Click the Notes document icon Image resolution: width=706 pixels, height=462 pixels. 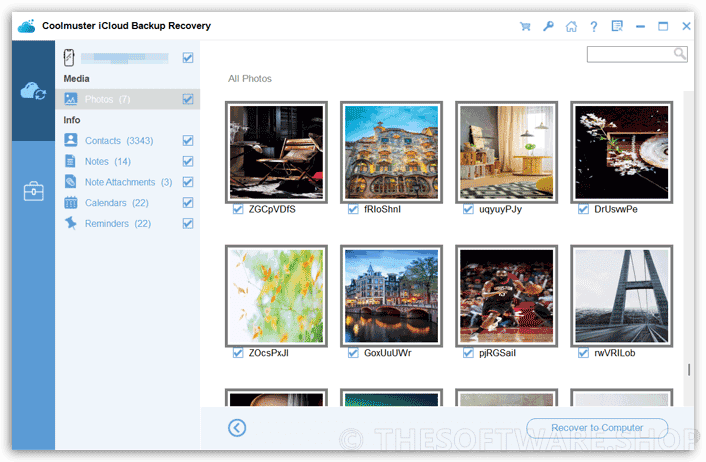70,161
